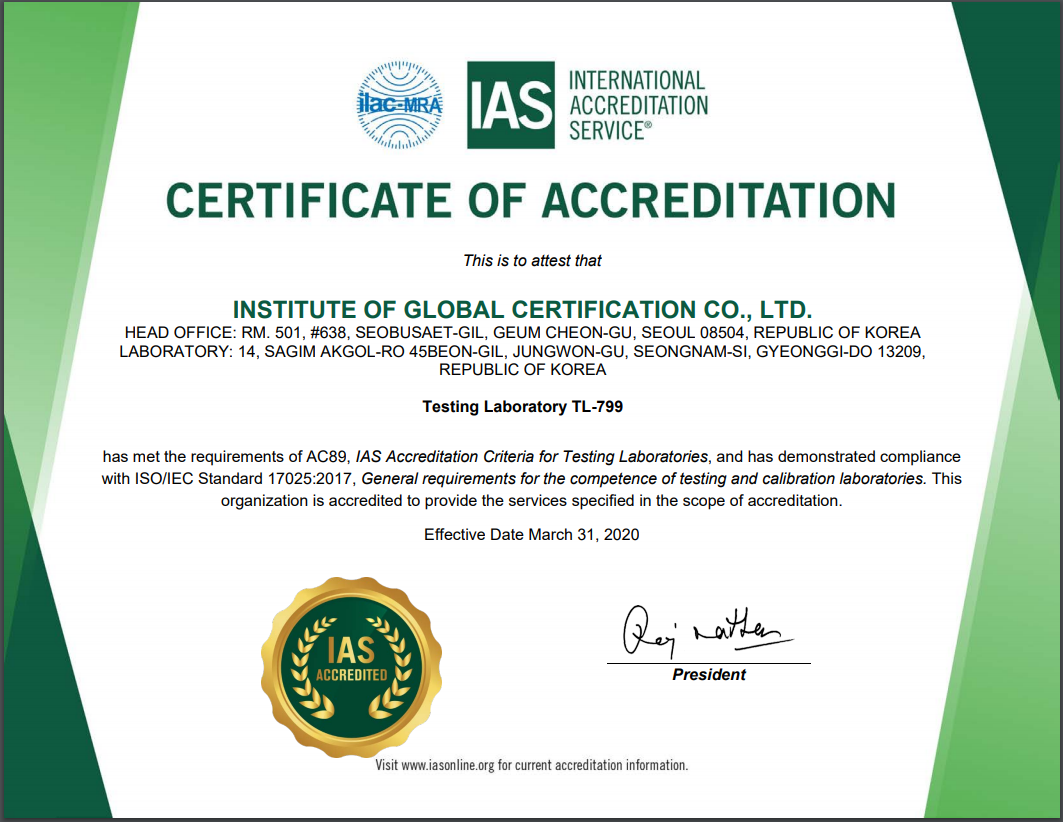Click the green IAS square logo
The width and height of the screenshot is (1063, 822).
[x=510, y=105]
